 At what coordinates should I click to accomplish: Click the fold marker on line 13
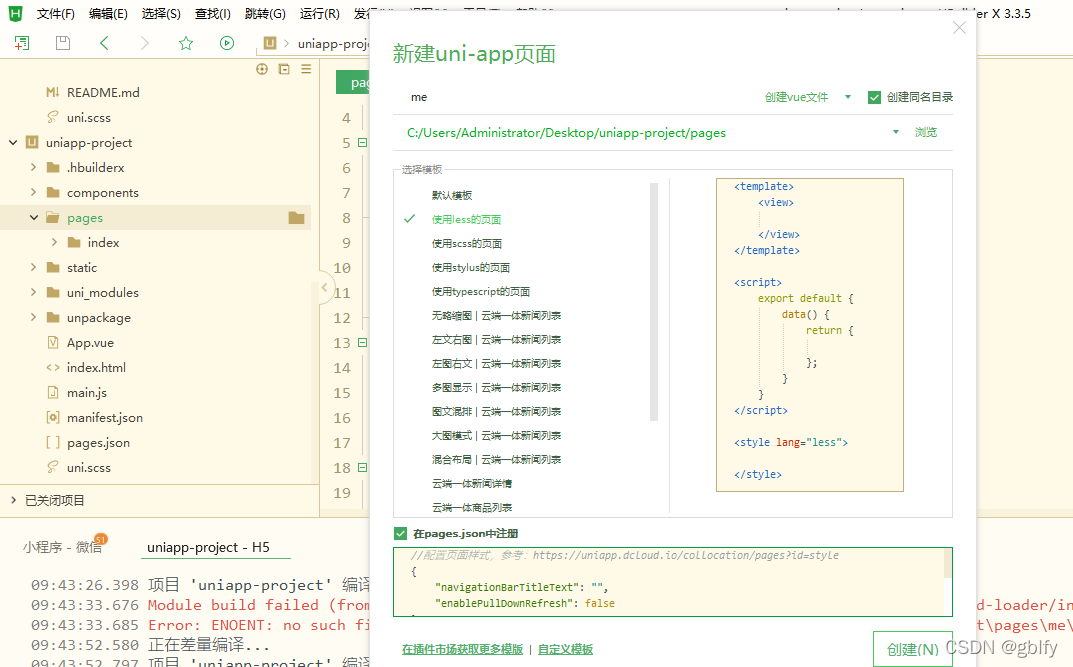[x=363, y=342]
